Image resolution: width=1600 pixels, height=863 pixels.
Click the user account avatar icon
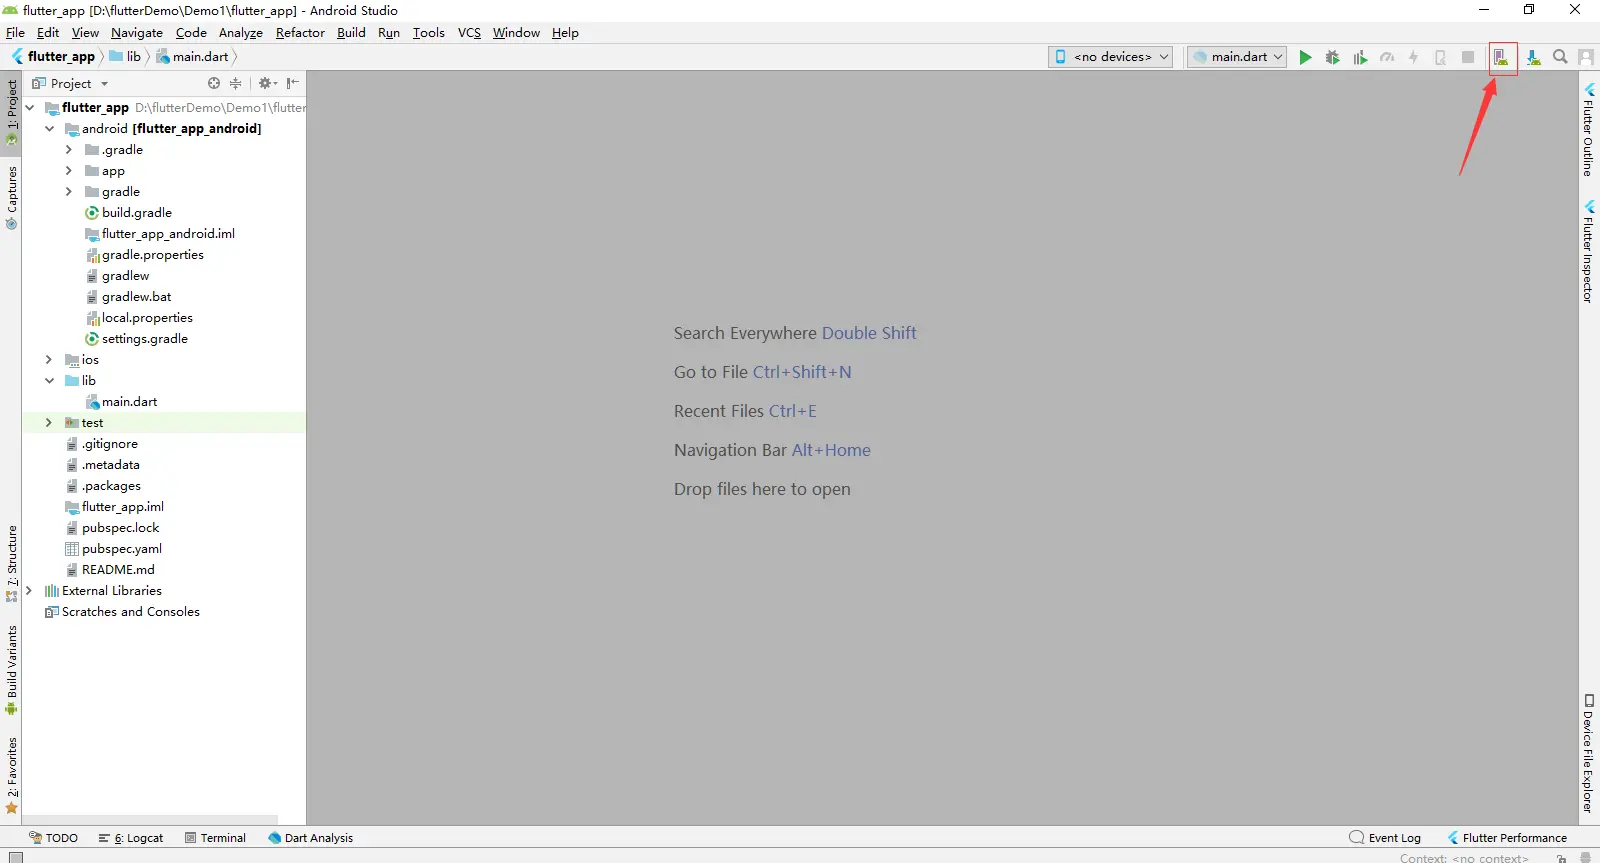(x=1586, y=57)
